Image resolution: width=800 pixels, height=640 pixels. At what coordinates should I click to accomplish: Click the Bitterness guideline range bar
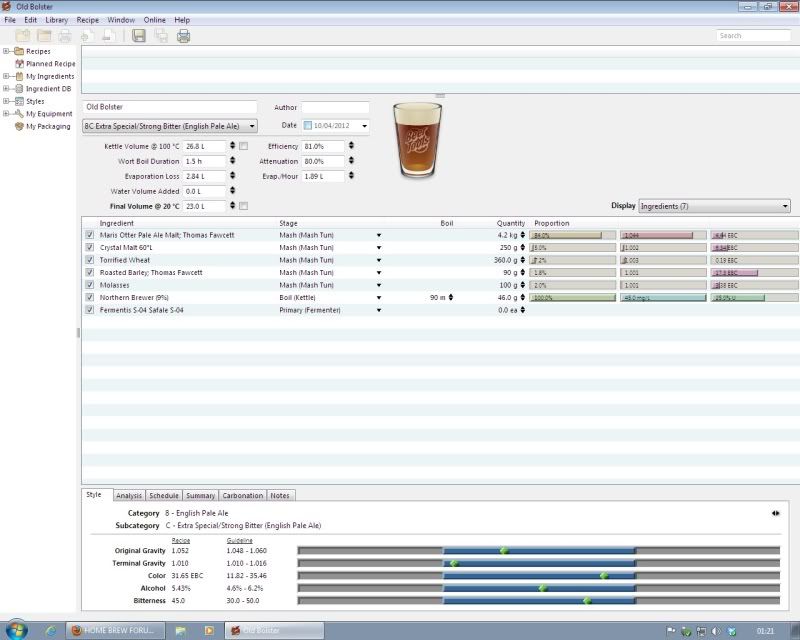[x=539, y=601]
